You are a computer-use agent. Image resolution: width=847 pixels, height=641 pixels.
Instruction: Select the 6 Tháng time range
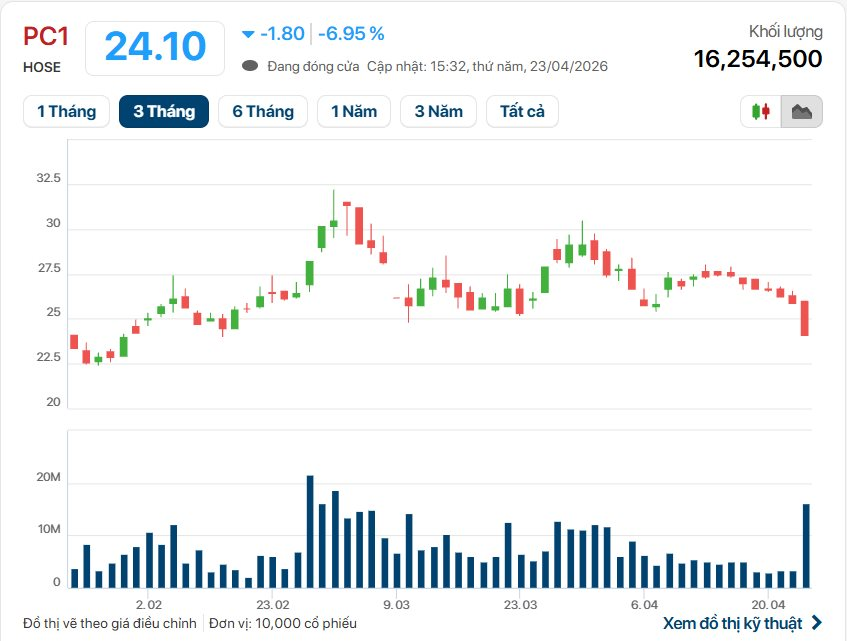click(x=263, y=111)
